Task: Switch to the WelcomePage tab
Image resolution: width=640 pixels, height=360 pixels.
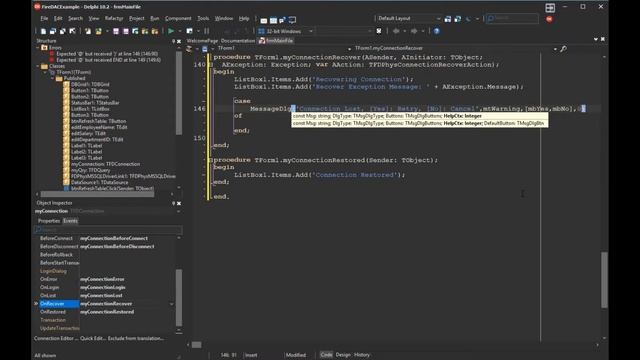Action: (x=202, y=41)
